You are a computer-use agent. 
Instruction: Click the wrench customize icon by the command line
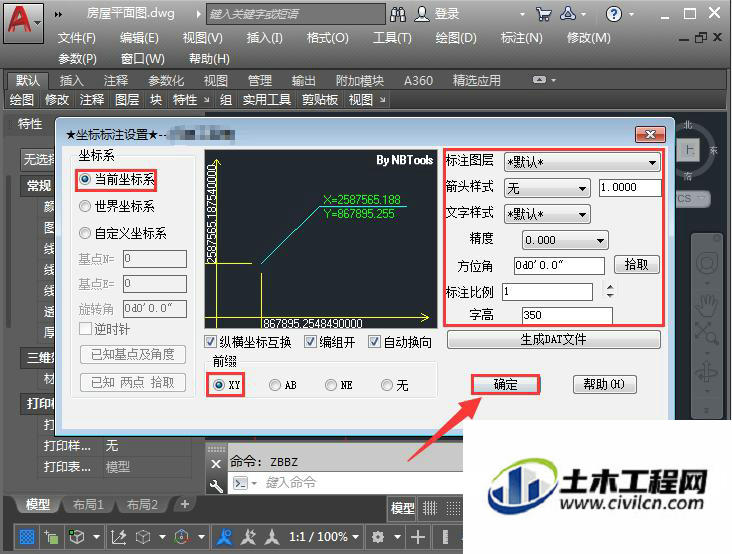(x=216, y=486)
